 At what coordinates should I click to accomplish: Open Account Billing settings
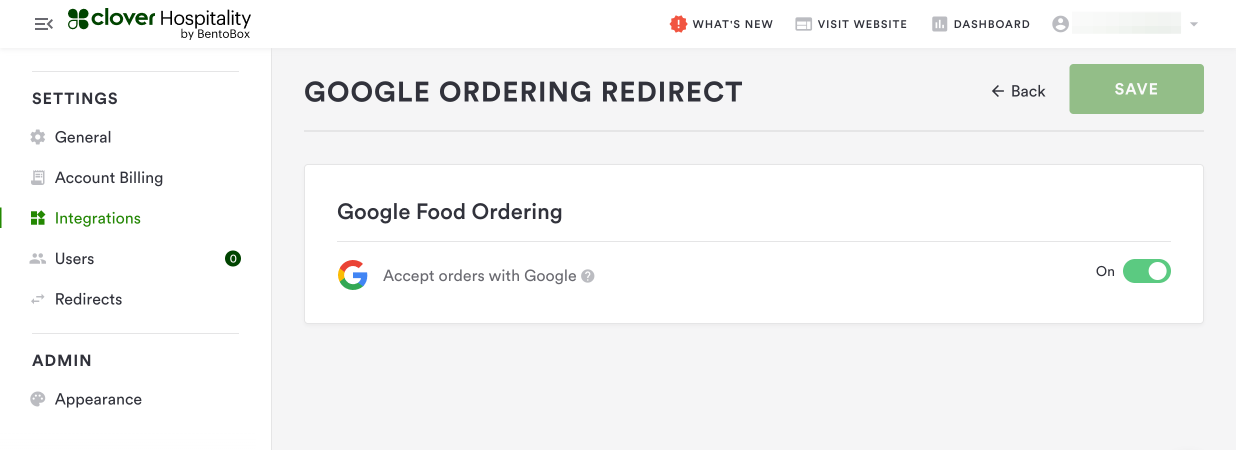coord(108,178)
